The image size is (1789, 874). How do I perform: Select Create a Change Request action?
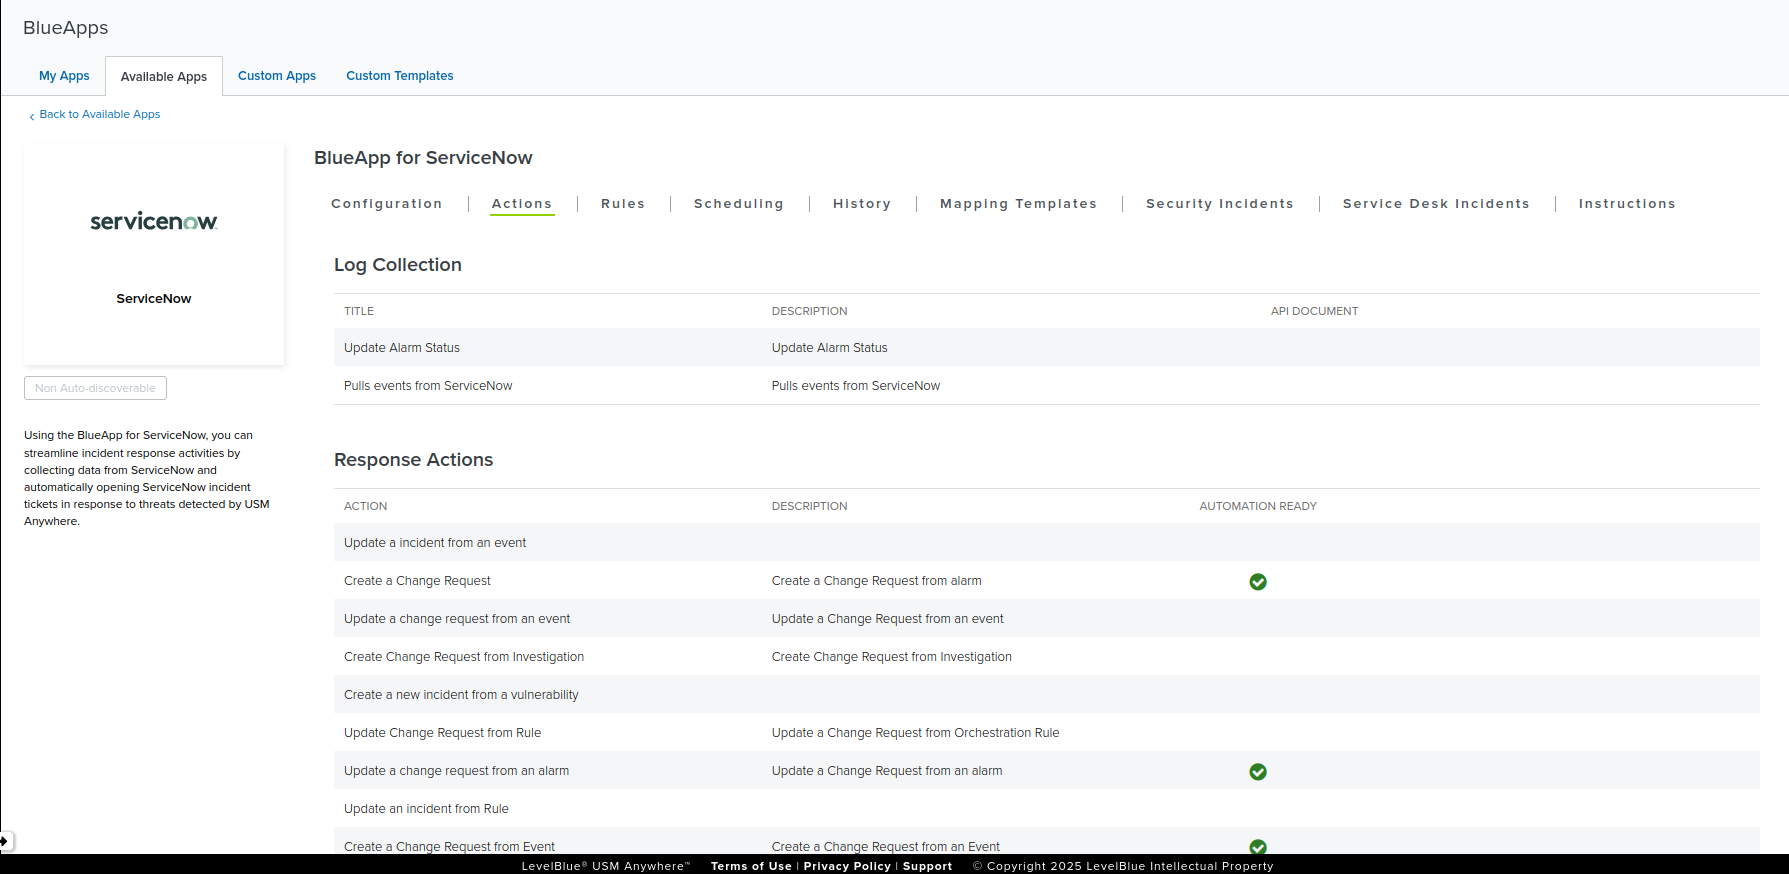pyautogui.click(x=417, y=581)
